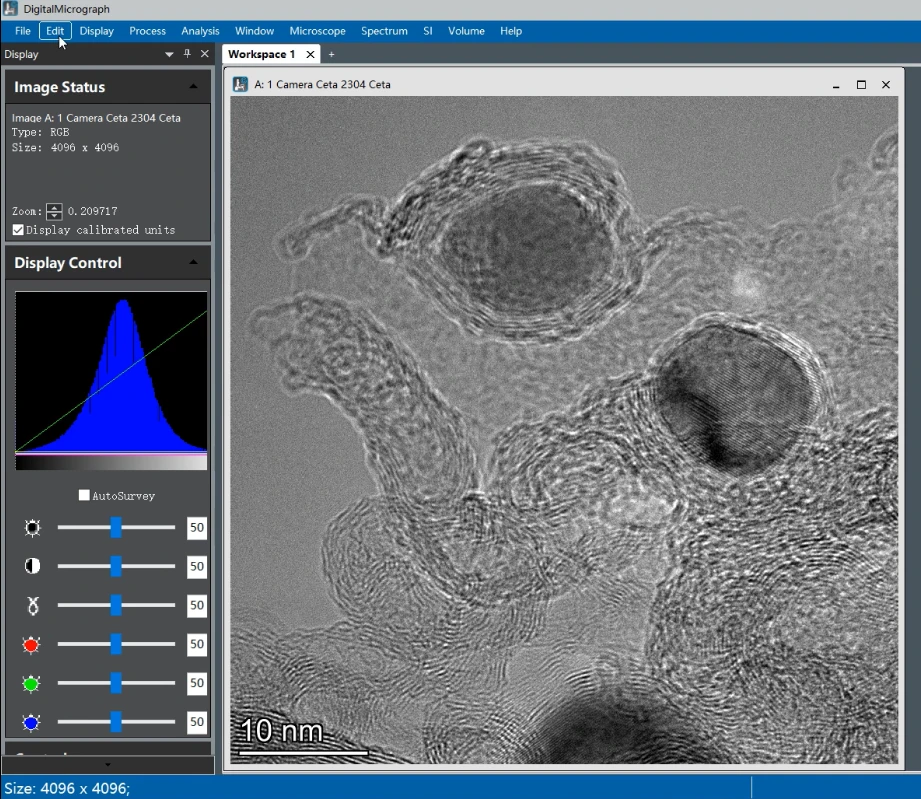Collapse the Display Control section
Image resolution: width=921 pixels, height=799 pixels.
click(193, 263)
